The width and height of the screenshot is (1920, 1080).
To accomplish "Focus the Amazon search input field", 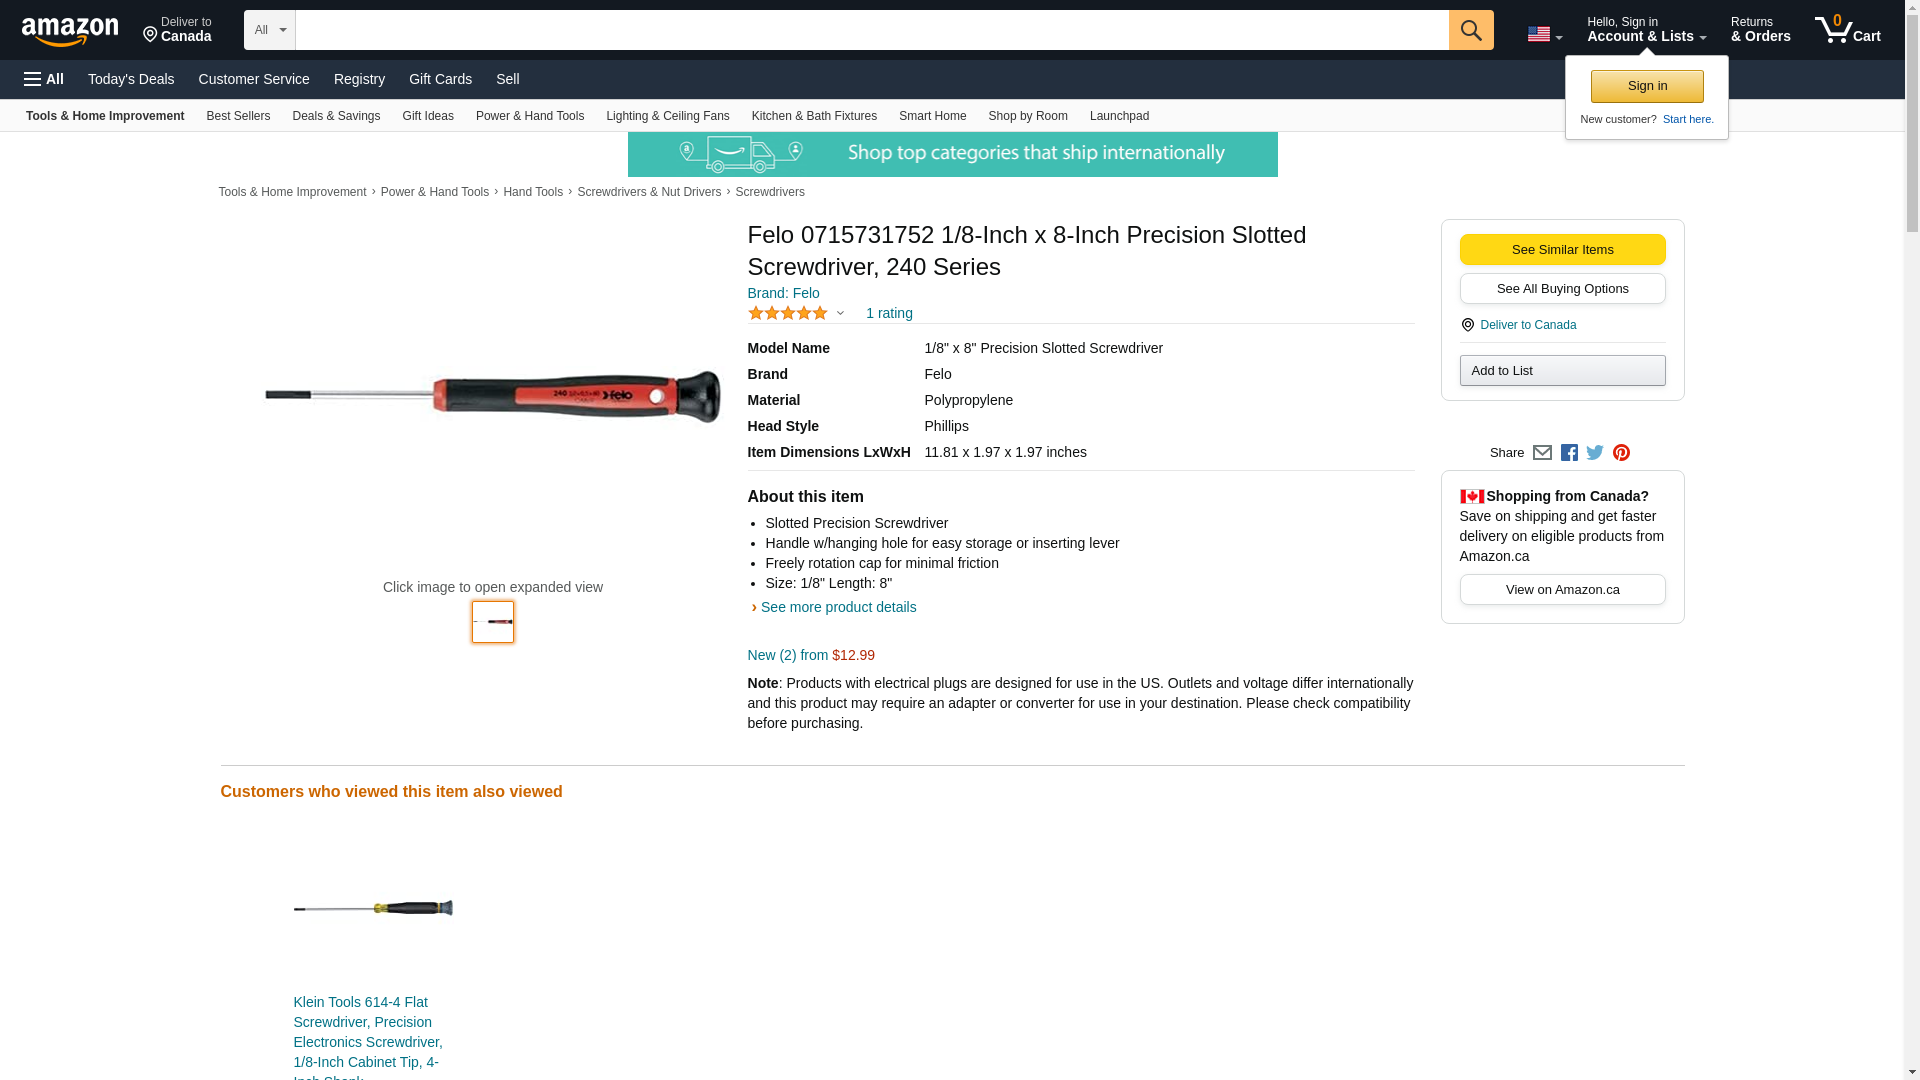I will click(x=871, y=30).
